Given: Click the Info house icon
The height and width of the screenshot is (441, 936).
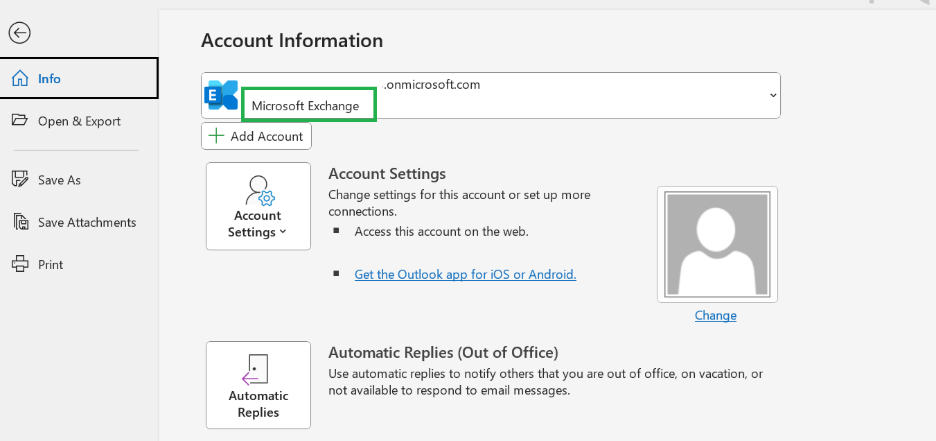Looking at the screenshot, I should coord(20,79).
